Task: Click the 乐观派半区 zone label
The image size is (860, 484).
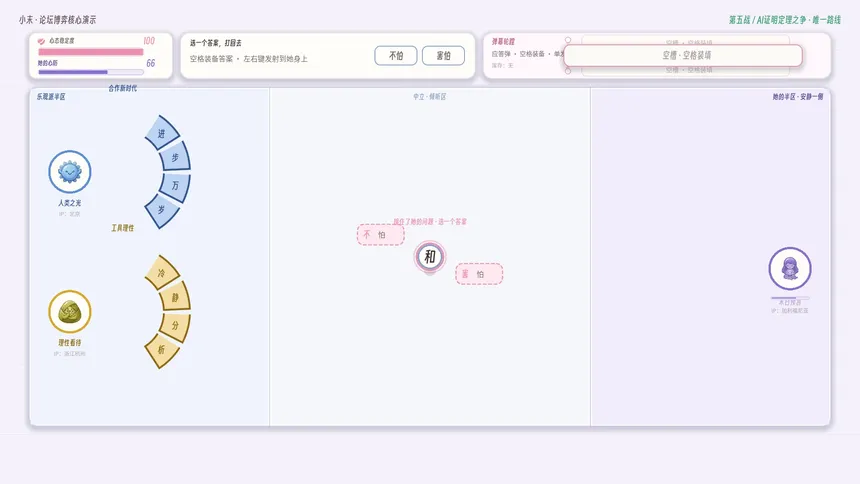Action: tap(51, 97)
